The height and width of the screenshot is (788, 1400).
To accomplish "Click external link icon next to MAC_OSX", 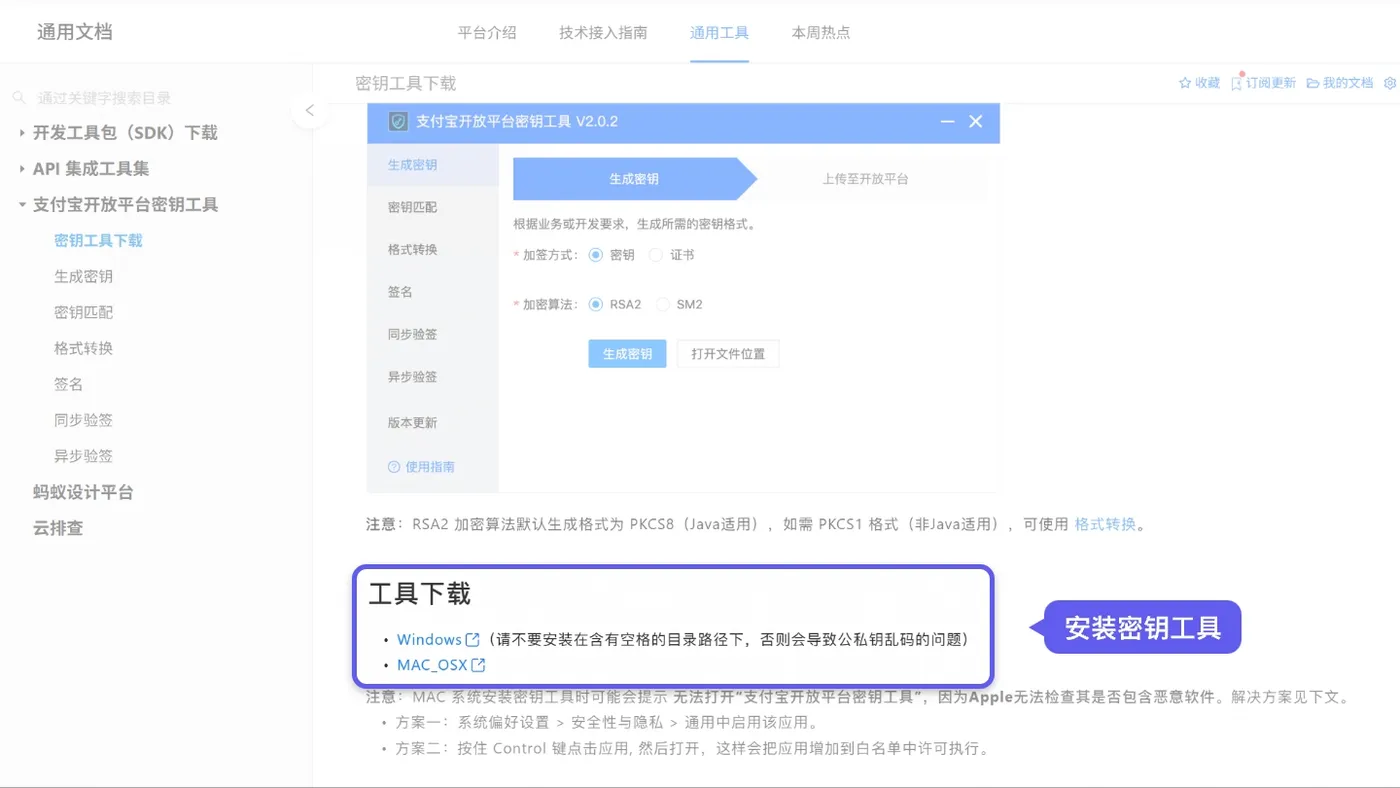I will tap(478, 665).
